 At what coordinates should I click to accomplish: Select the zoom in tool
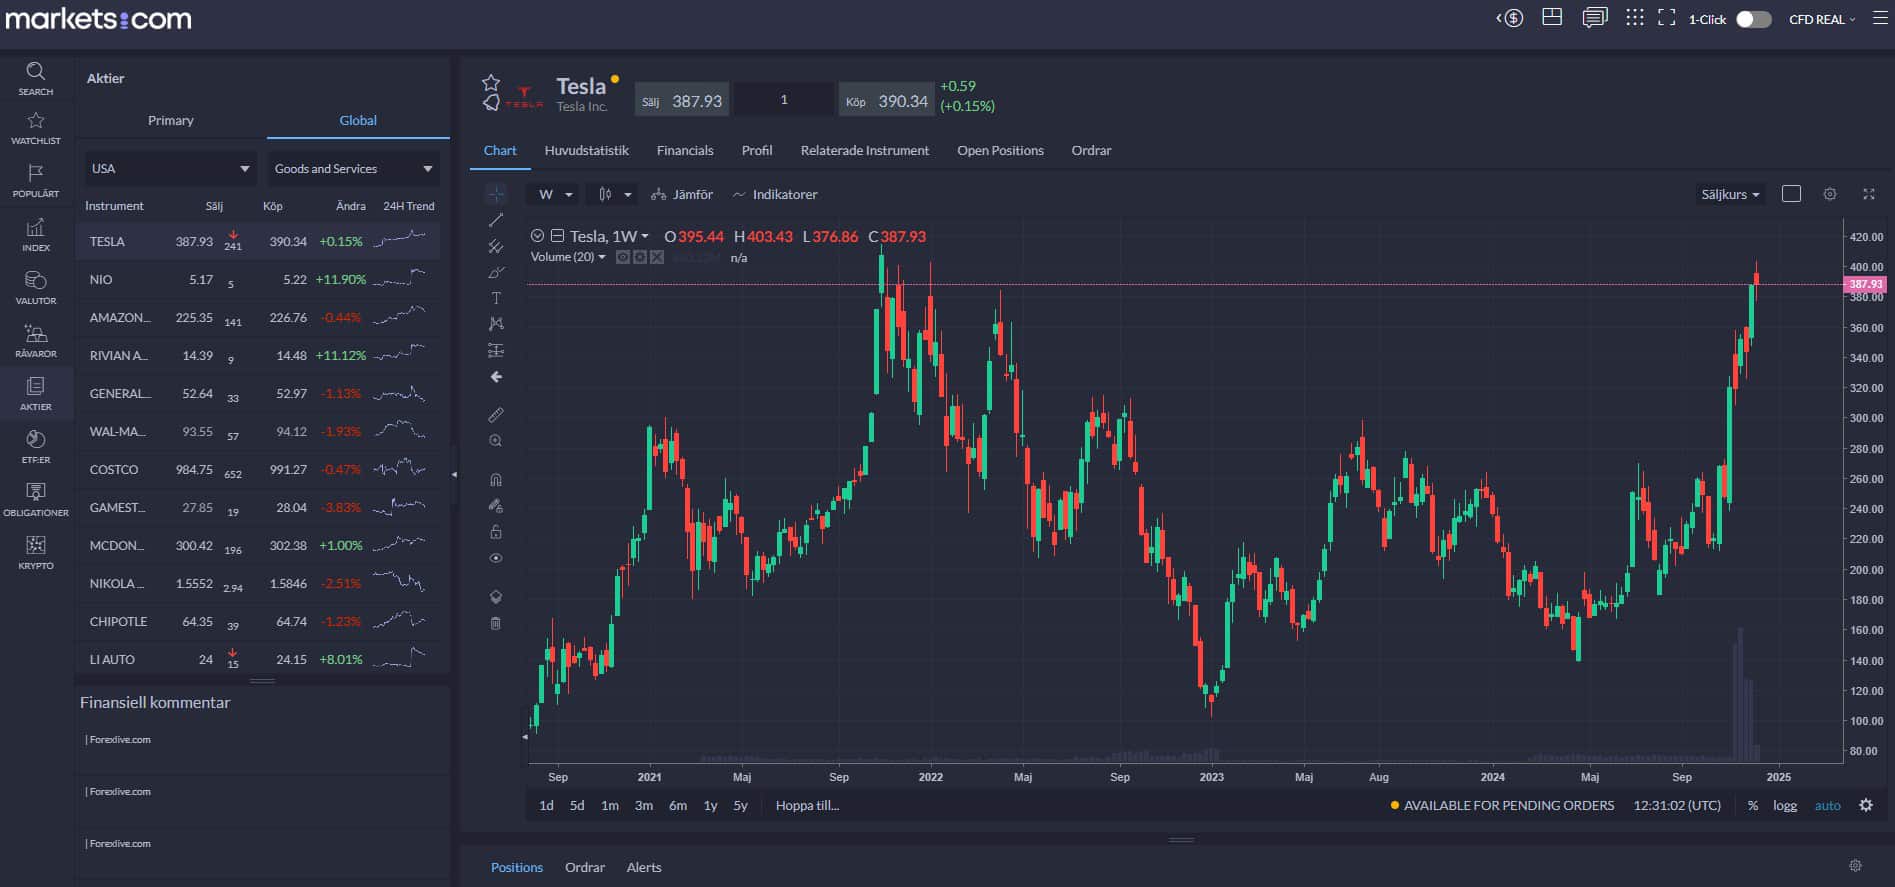coord(496,441)
